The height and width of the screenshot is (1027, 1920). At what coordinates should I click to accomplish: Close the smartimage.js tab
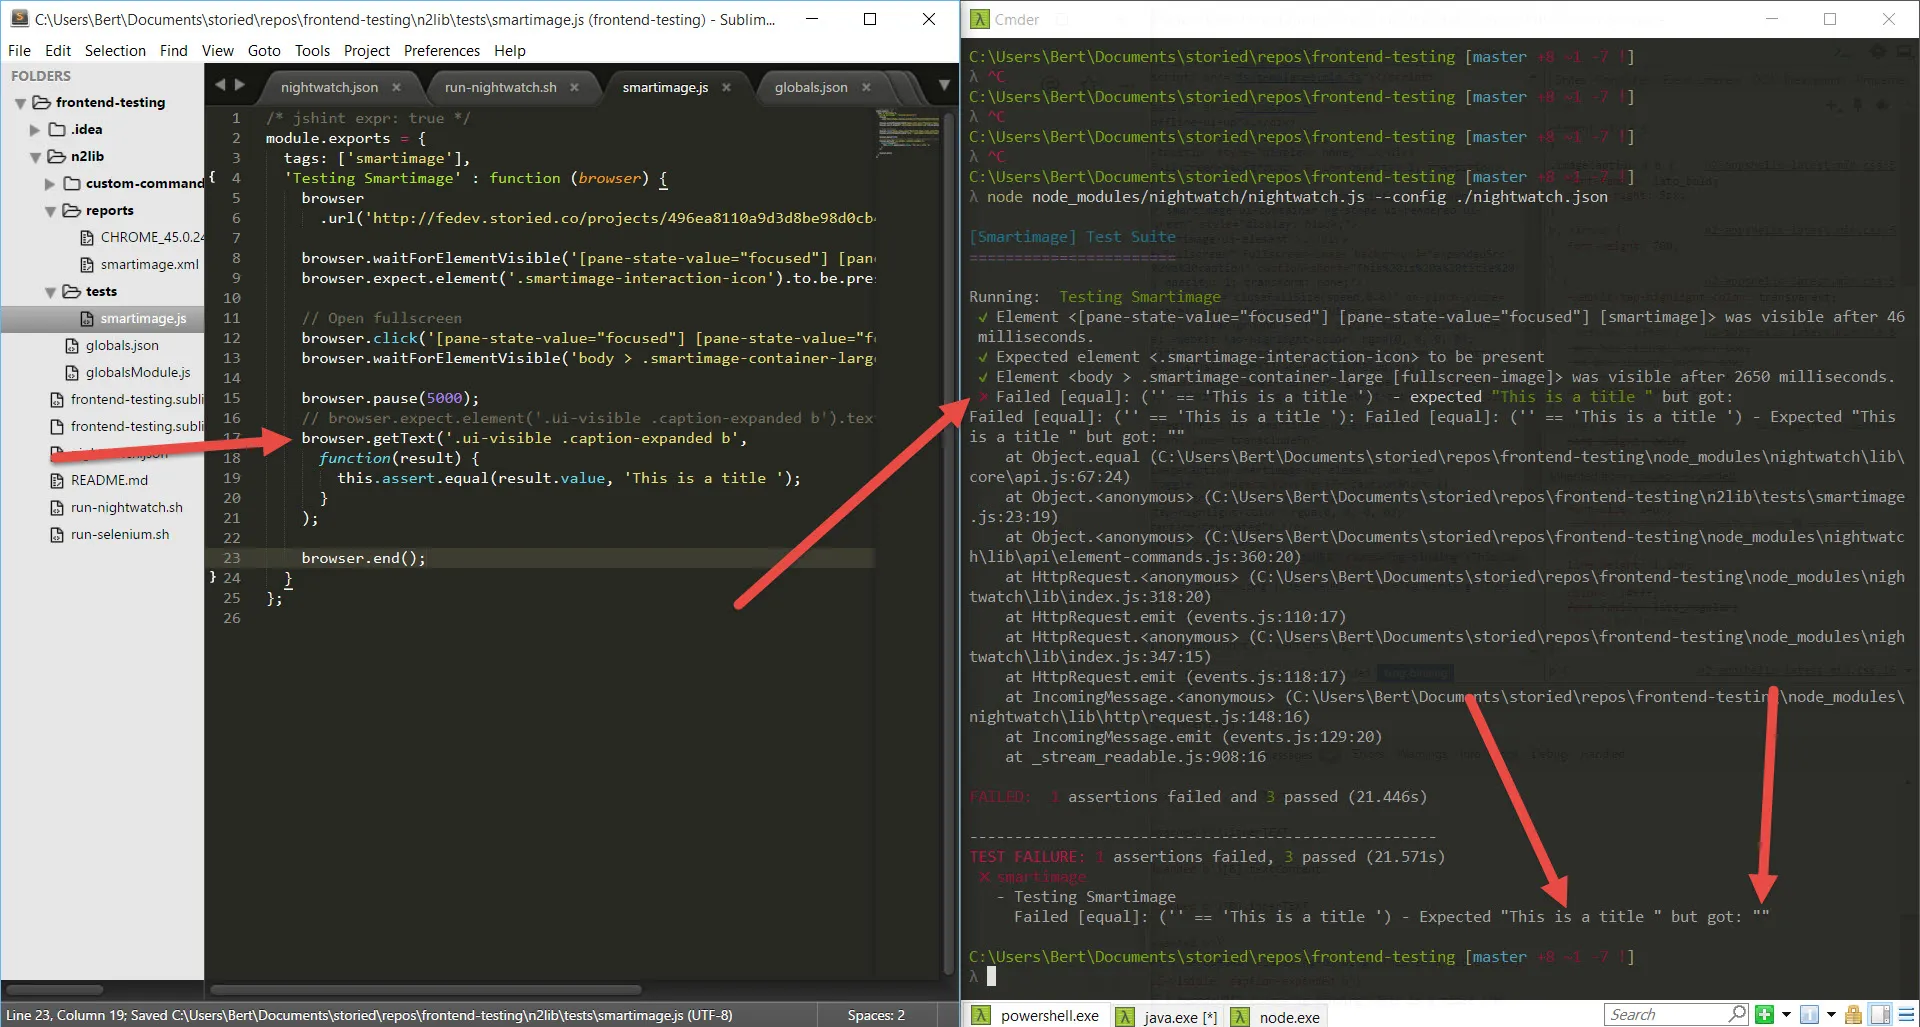[x=726, y=87]
